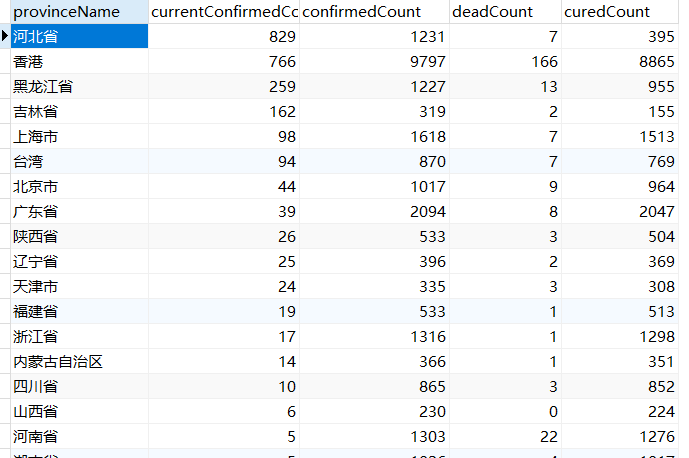This screenshot has height=458, width=689.
Task: Click current confirmed value 98
Action: 224,136
